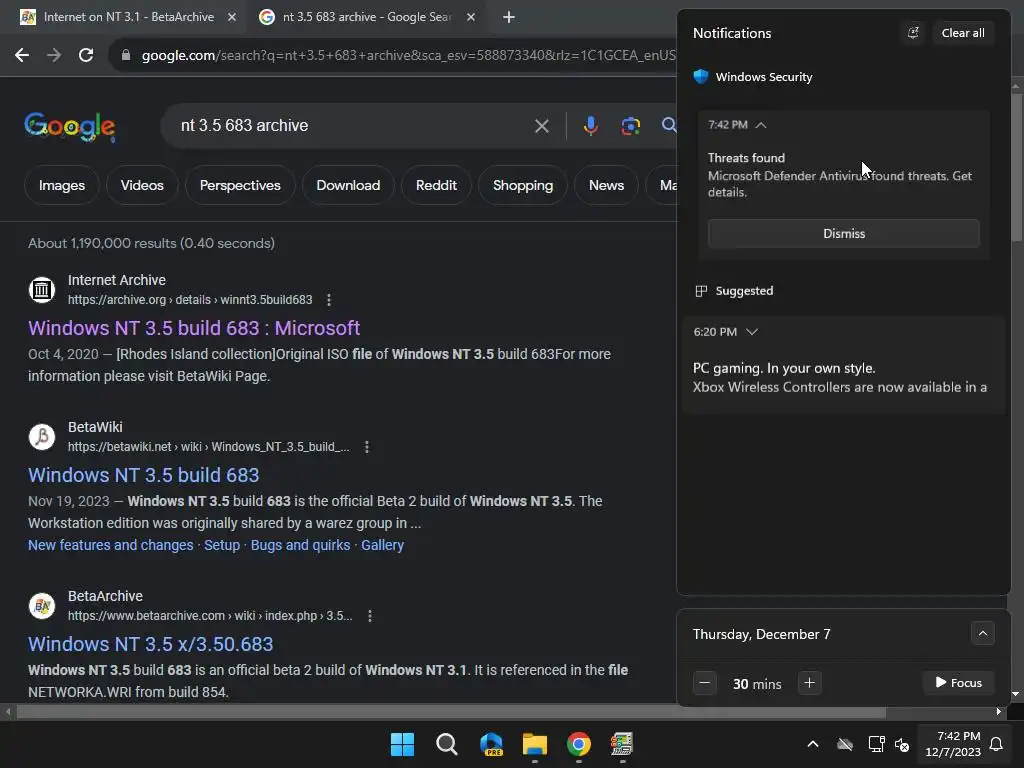Close the Internet on NT 3.1 tab
1024x768 pixels.
232,17
